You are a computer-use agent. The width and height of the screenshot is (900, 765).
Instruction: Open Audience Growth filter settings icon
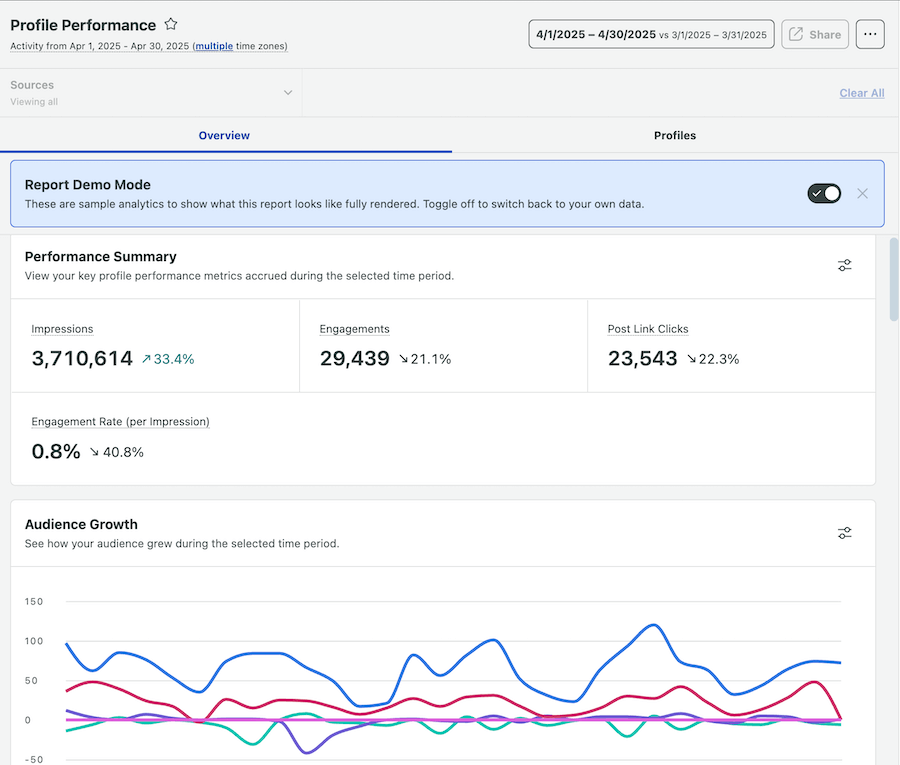coord(845,533)
